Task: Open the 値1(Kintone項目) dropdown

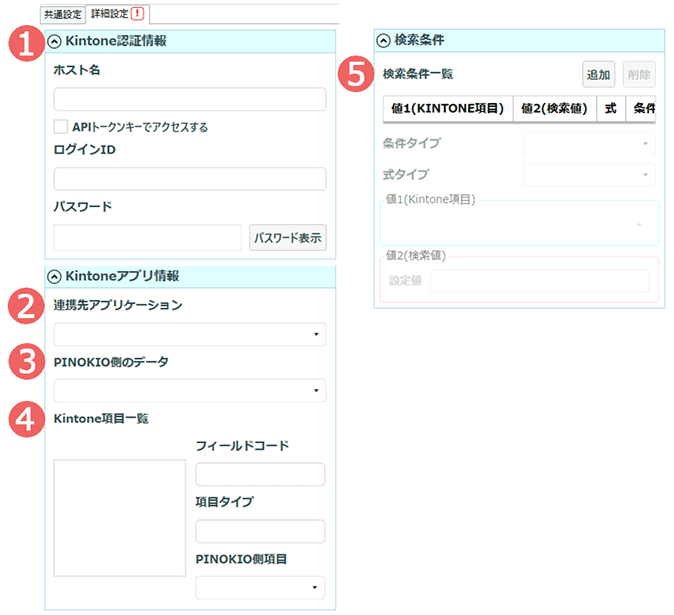Action: click(x=519, y=225)
